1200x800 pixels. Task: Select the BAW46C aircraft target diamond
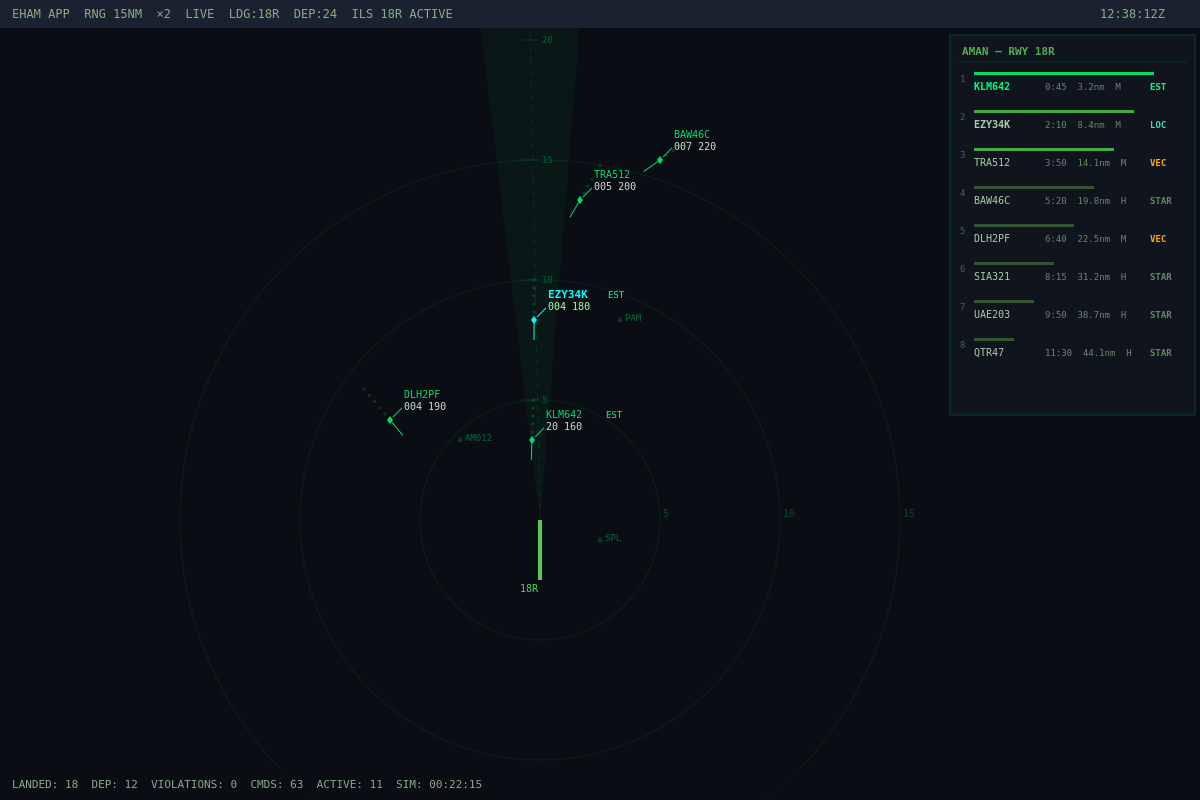660,160
